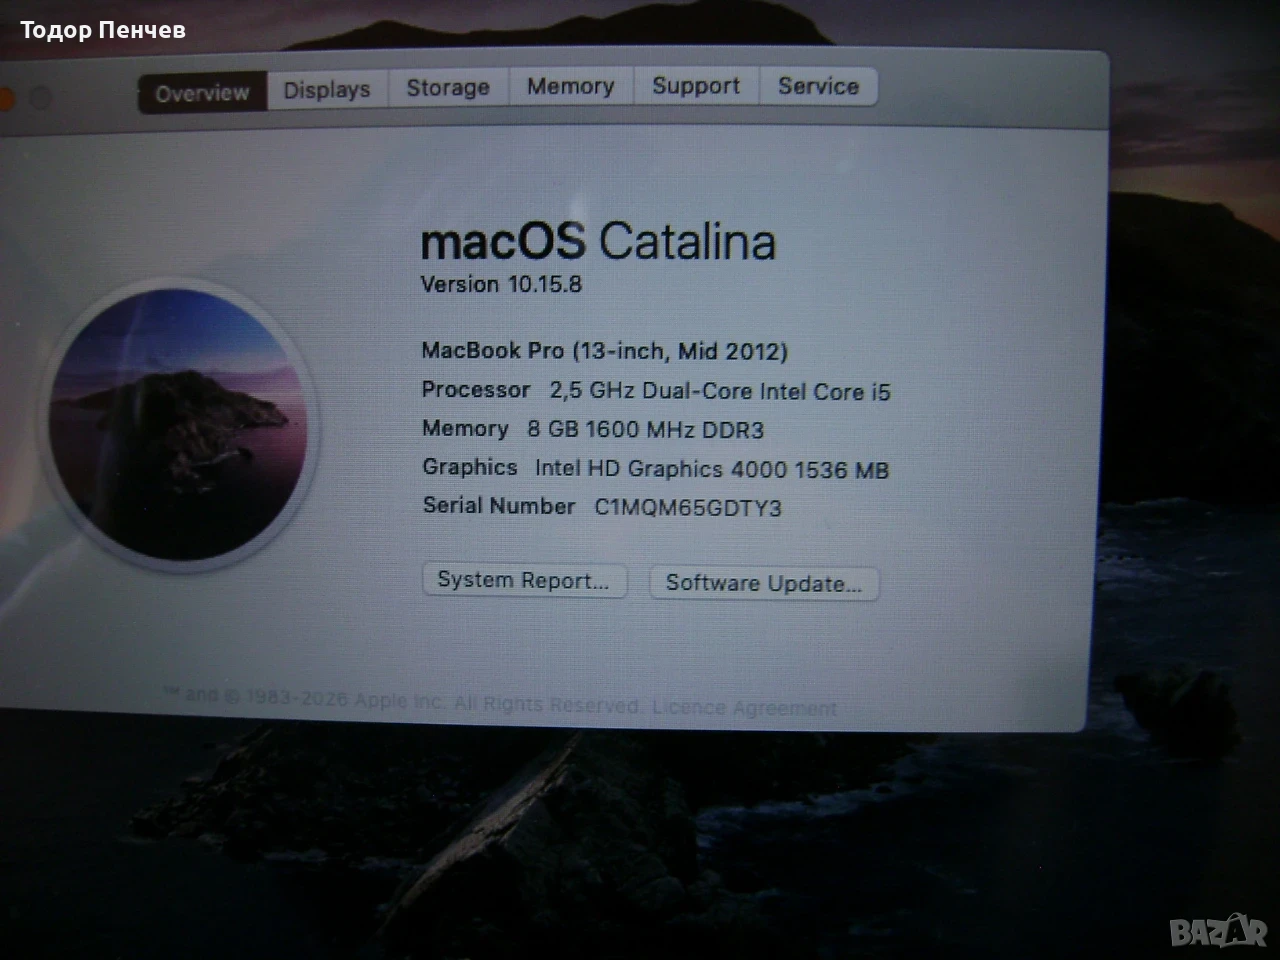Image resolution: width=1280 pixels, height=960 pixels.
Task: Click the Processor 2,5 GHz Dual-Core value
Action: (x=720, y=391)
